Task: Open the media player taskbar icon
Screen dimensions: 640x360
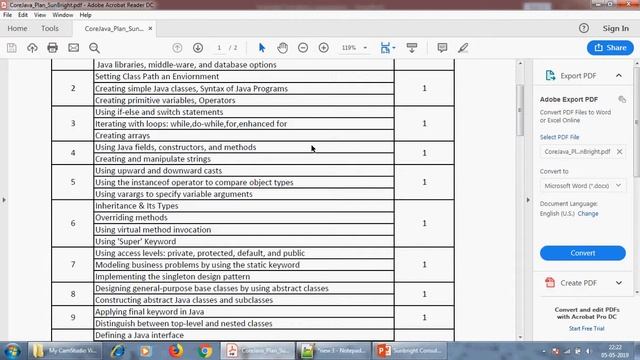Action: pos(145,351)
